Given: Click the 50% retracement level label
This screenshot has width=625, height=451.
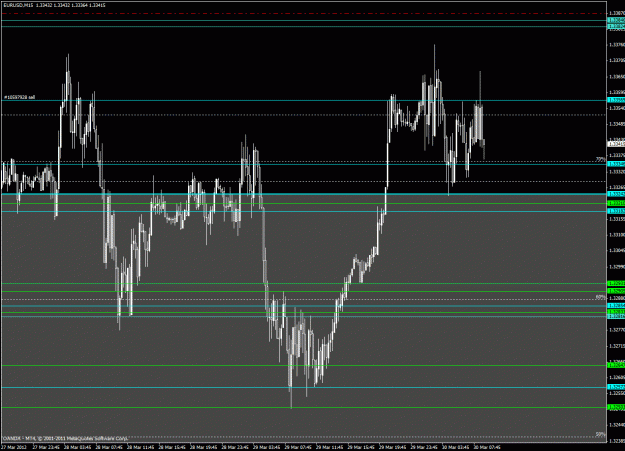Looking at the screenshot, I should coord(600,434).
